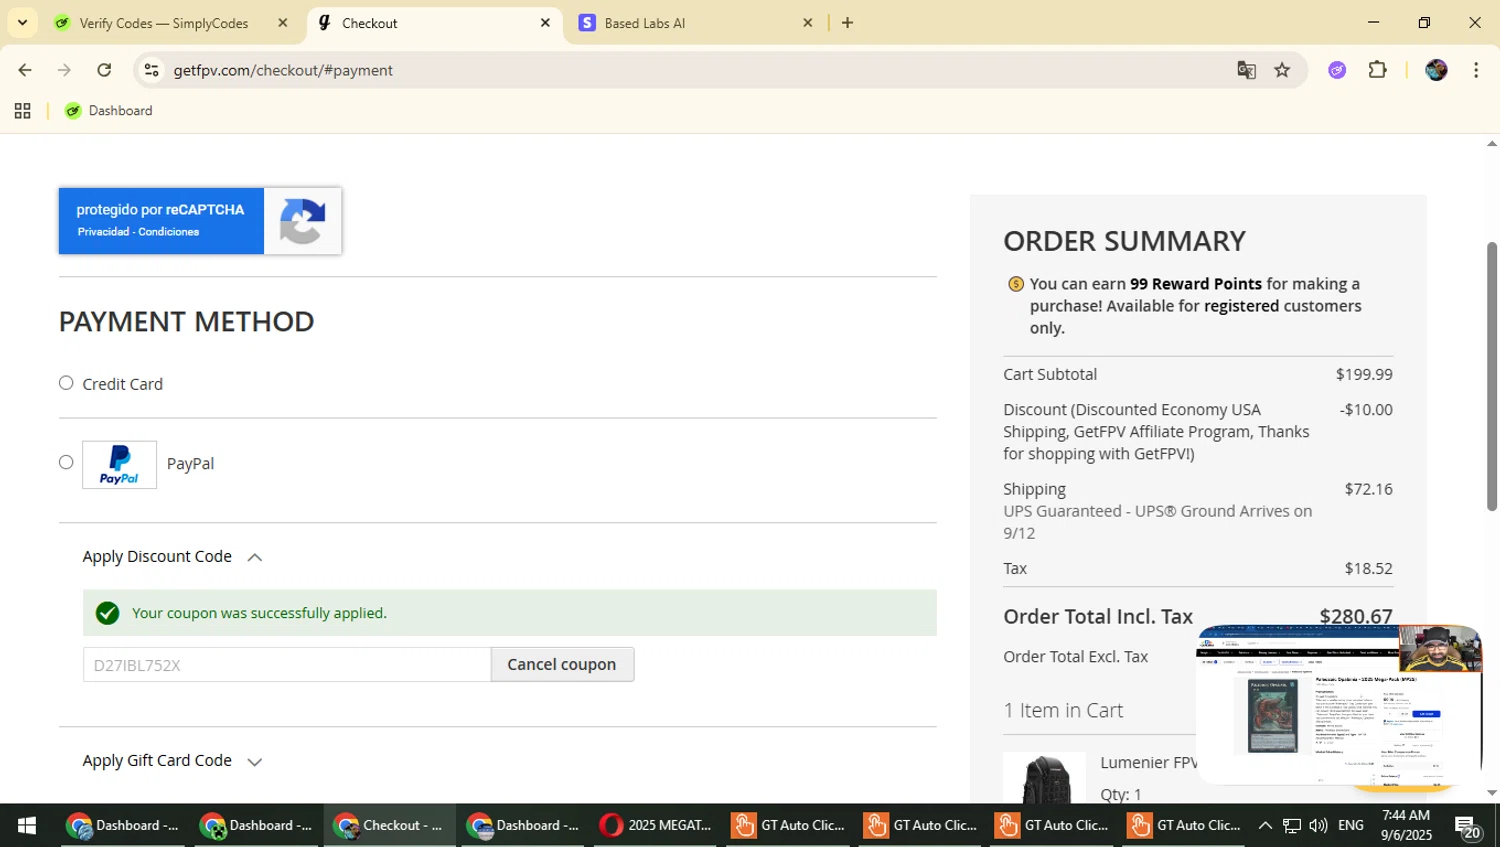Open the apps grid in bookmarks bar
The height and width of the screenshot is (847, 1500).
22,111
